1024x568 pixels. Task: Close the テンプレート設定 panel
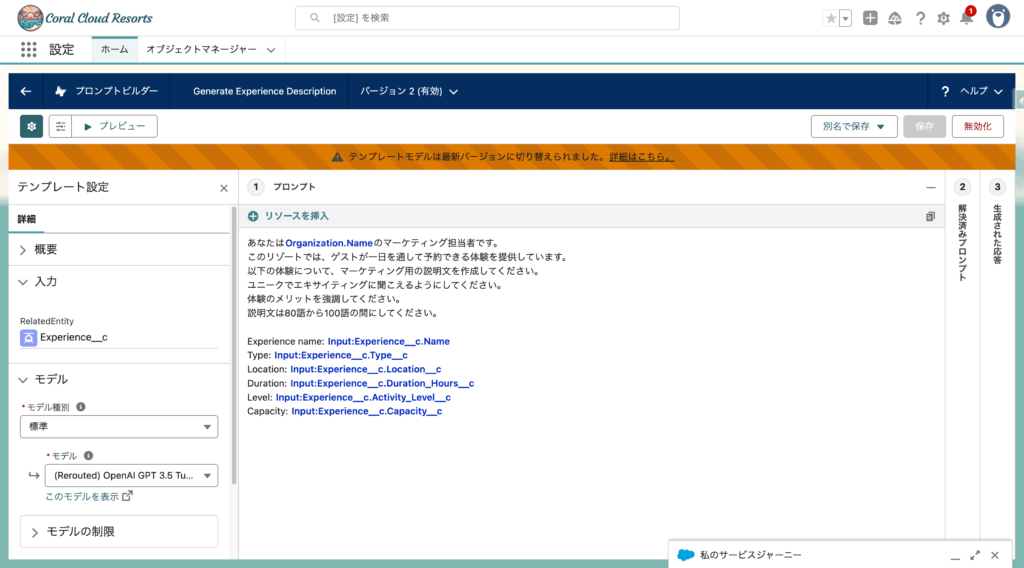(224, 187)
